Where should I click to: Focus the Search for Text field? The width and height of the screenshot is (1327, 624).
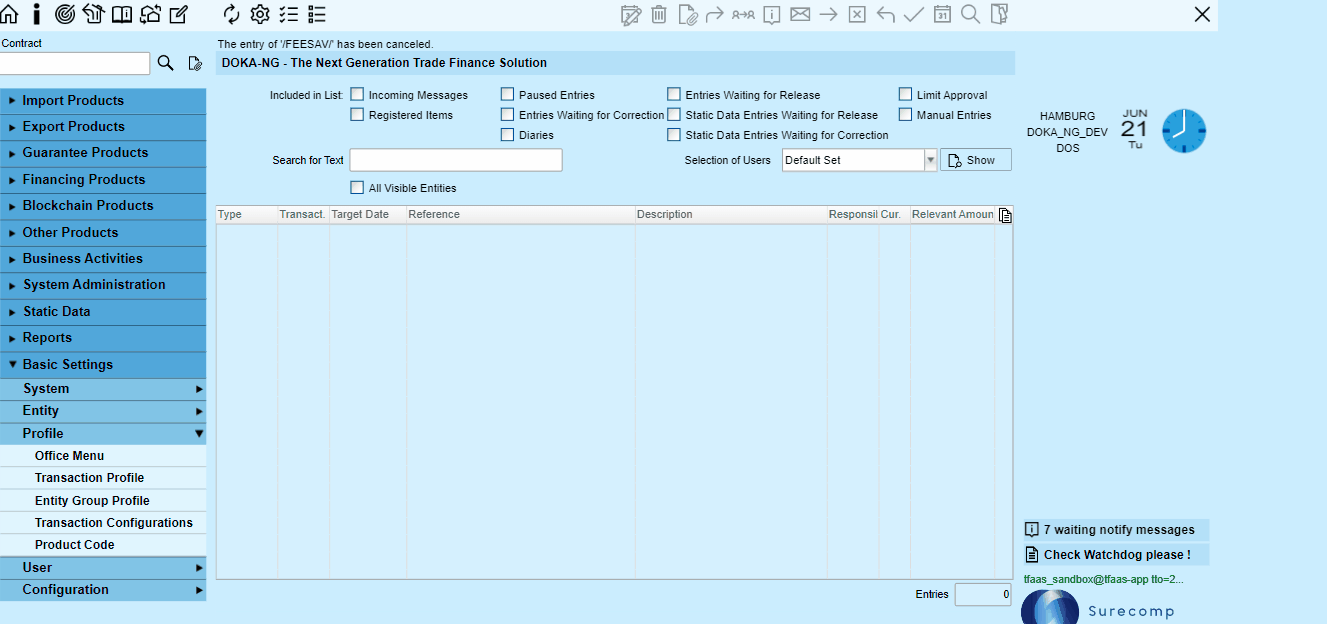(x=456, y=160)
